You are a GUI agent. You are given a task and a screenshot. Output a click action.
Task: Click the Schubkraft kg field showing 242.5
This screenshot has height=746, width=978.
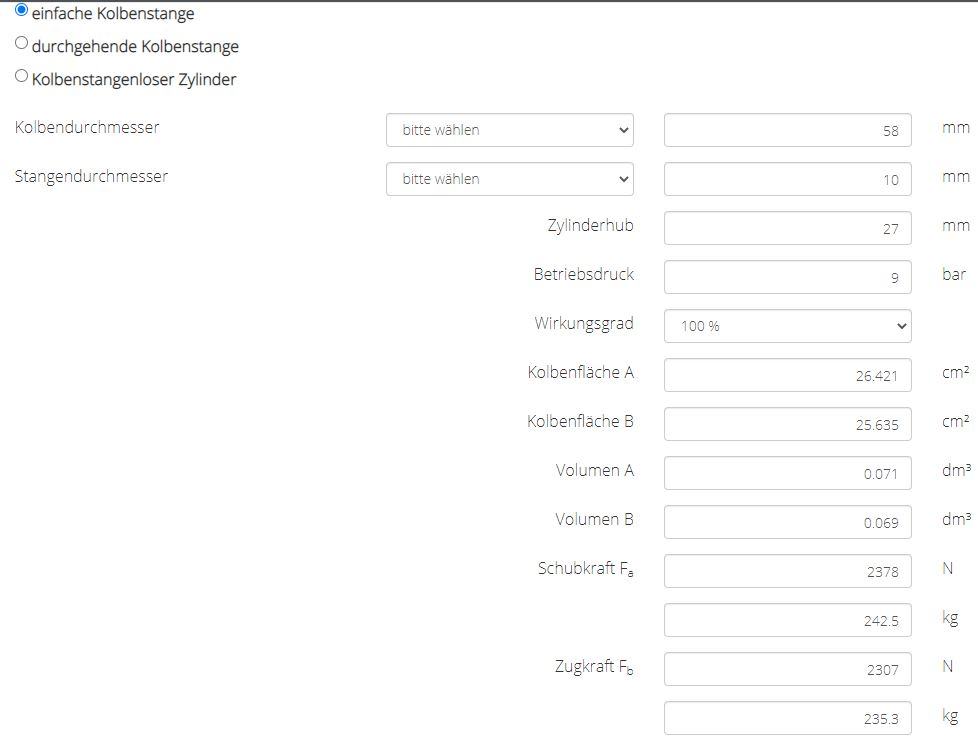pyautogui.click(x=787, y=620)
